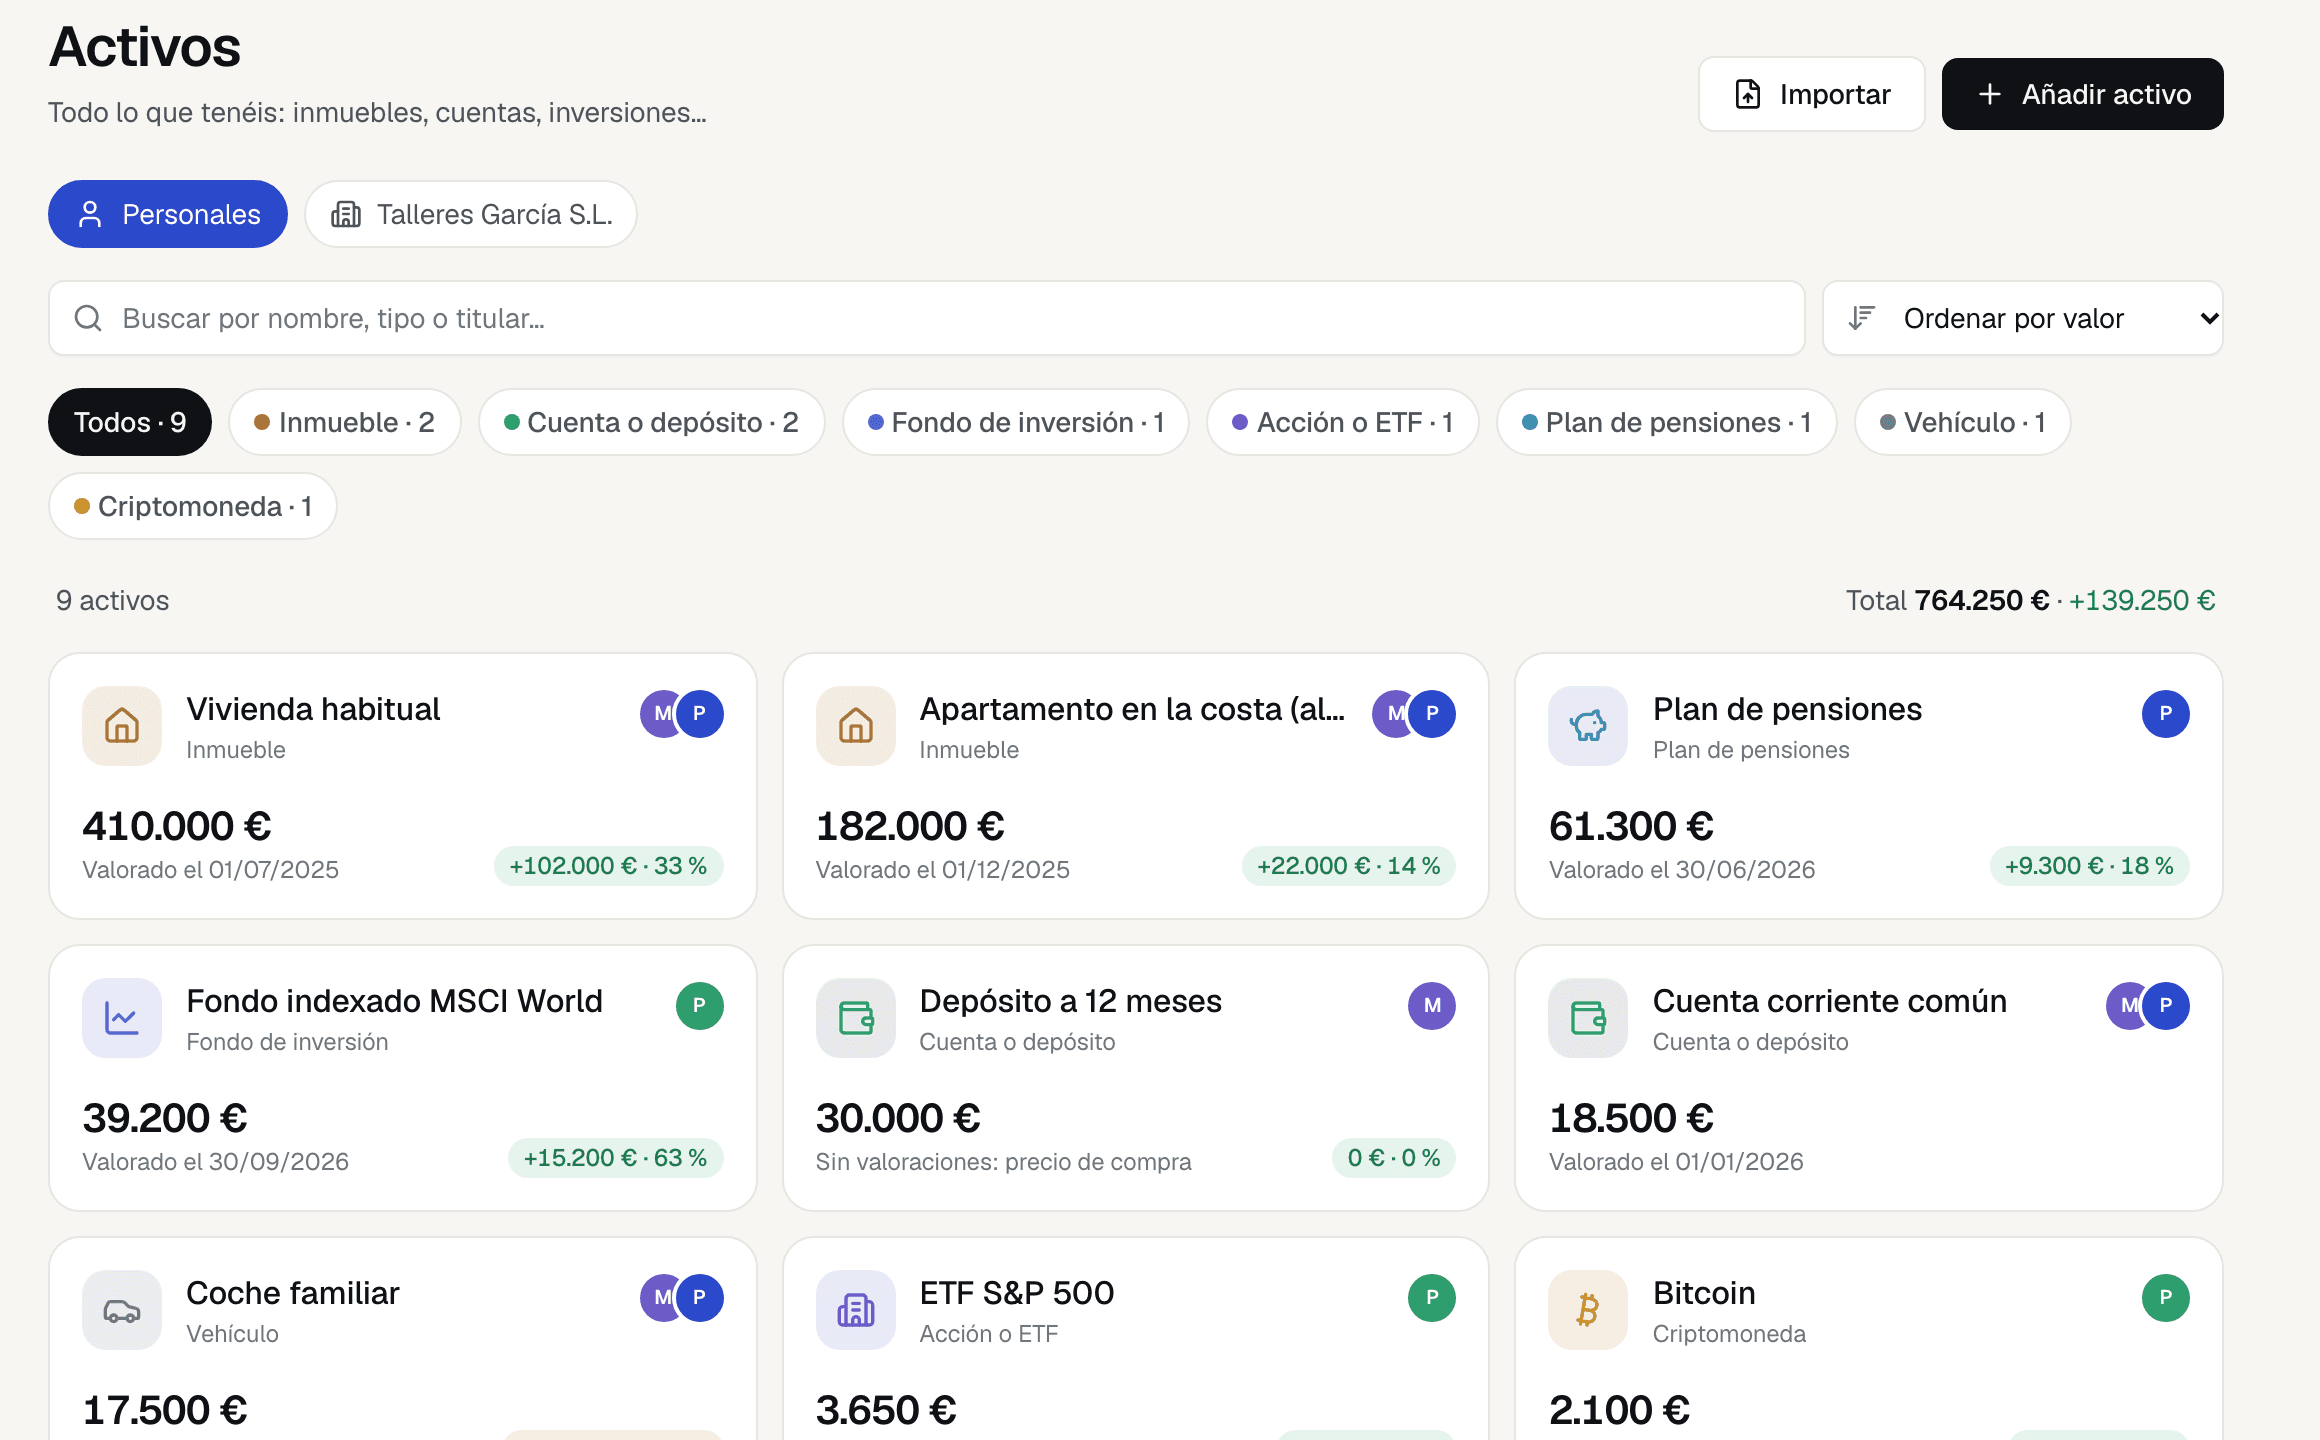The width and height of the screenshot is (2320, 1440).
Task: Click the Bitcoin symbol icon on Bitcoin card
Action: pos(1588,1310)
